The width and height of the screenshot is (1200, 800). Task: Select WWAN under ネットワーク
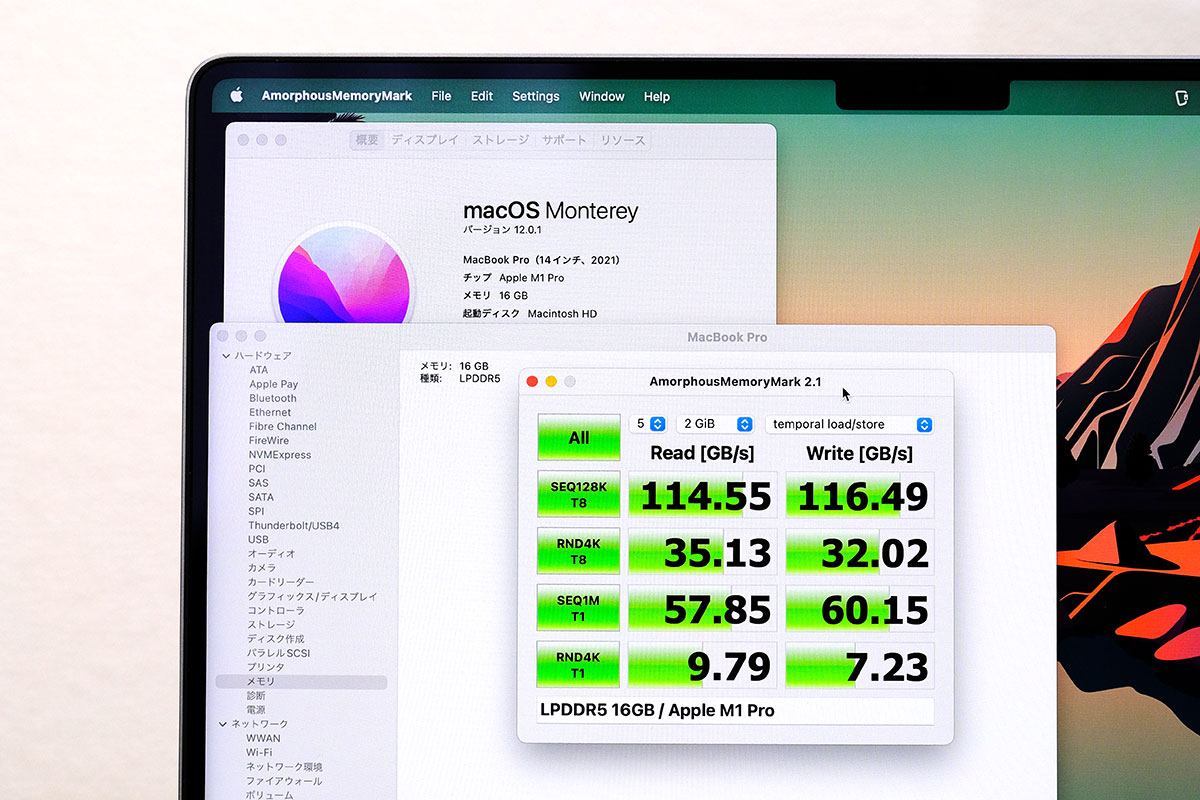click(x=264, y=738)
